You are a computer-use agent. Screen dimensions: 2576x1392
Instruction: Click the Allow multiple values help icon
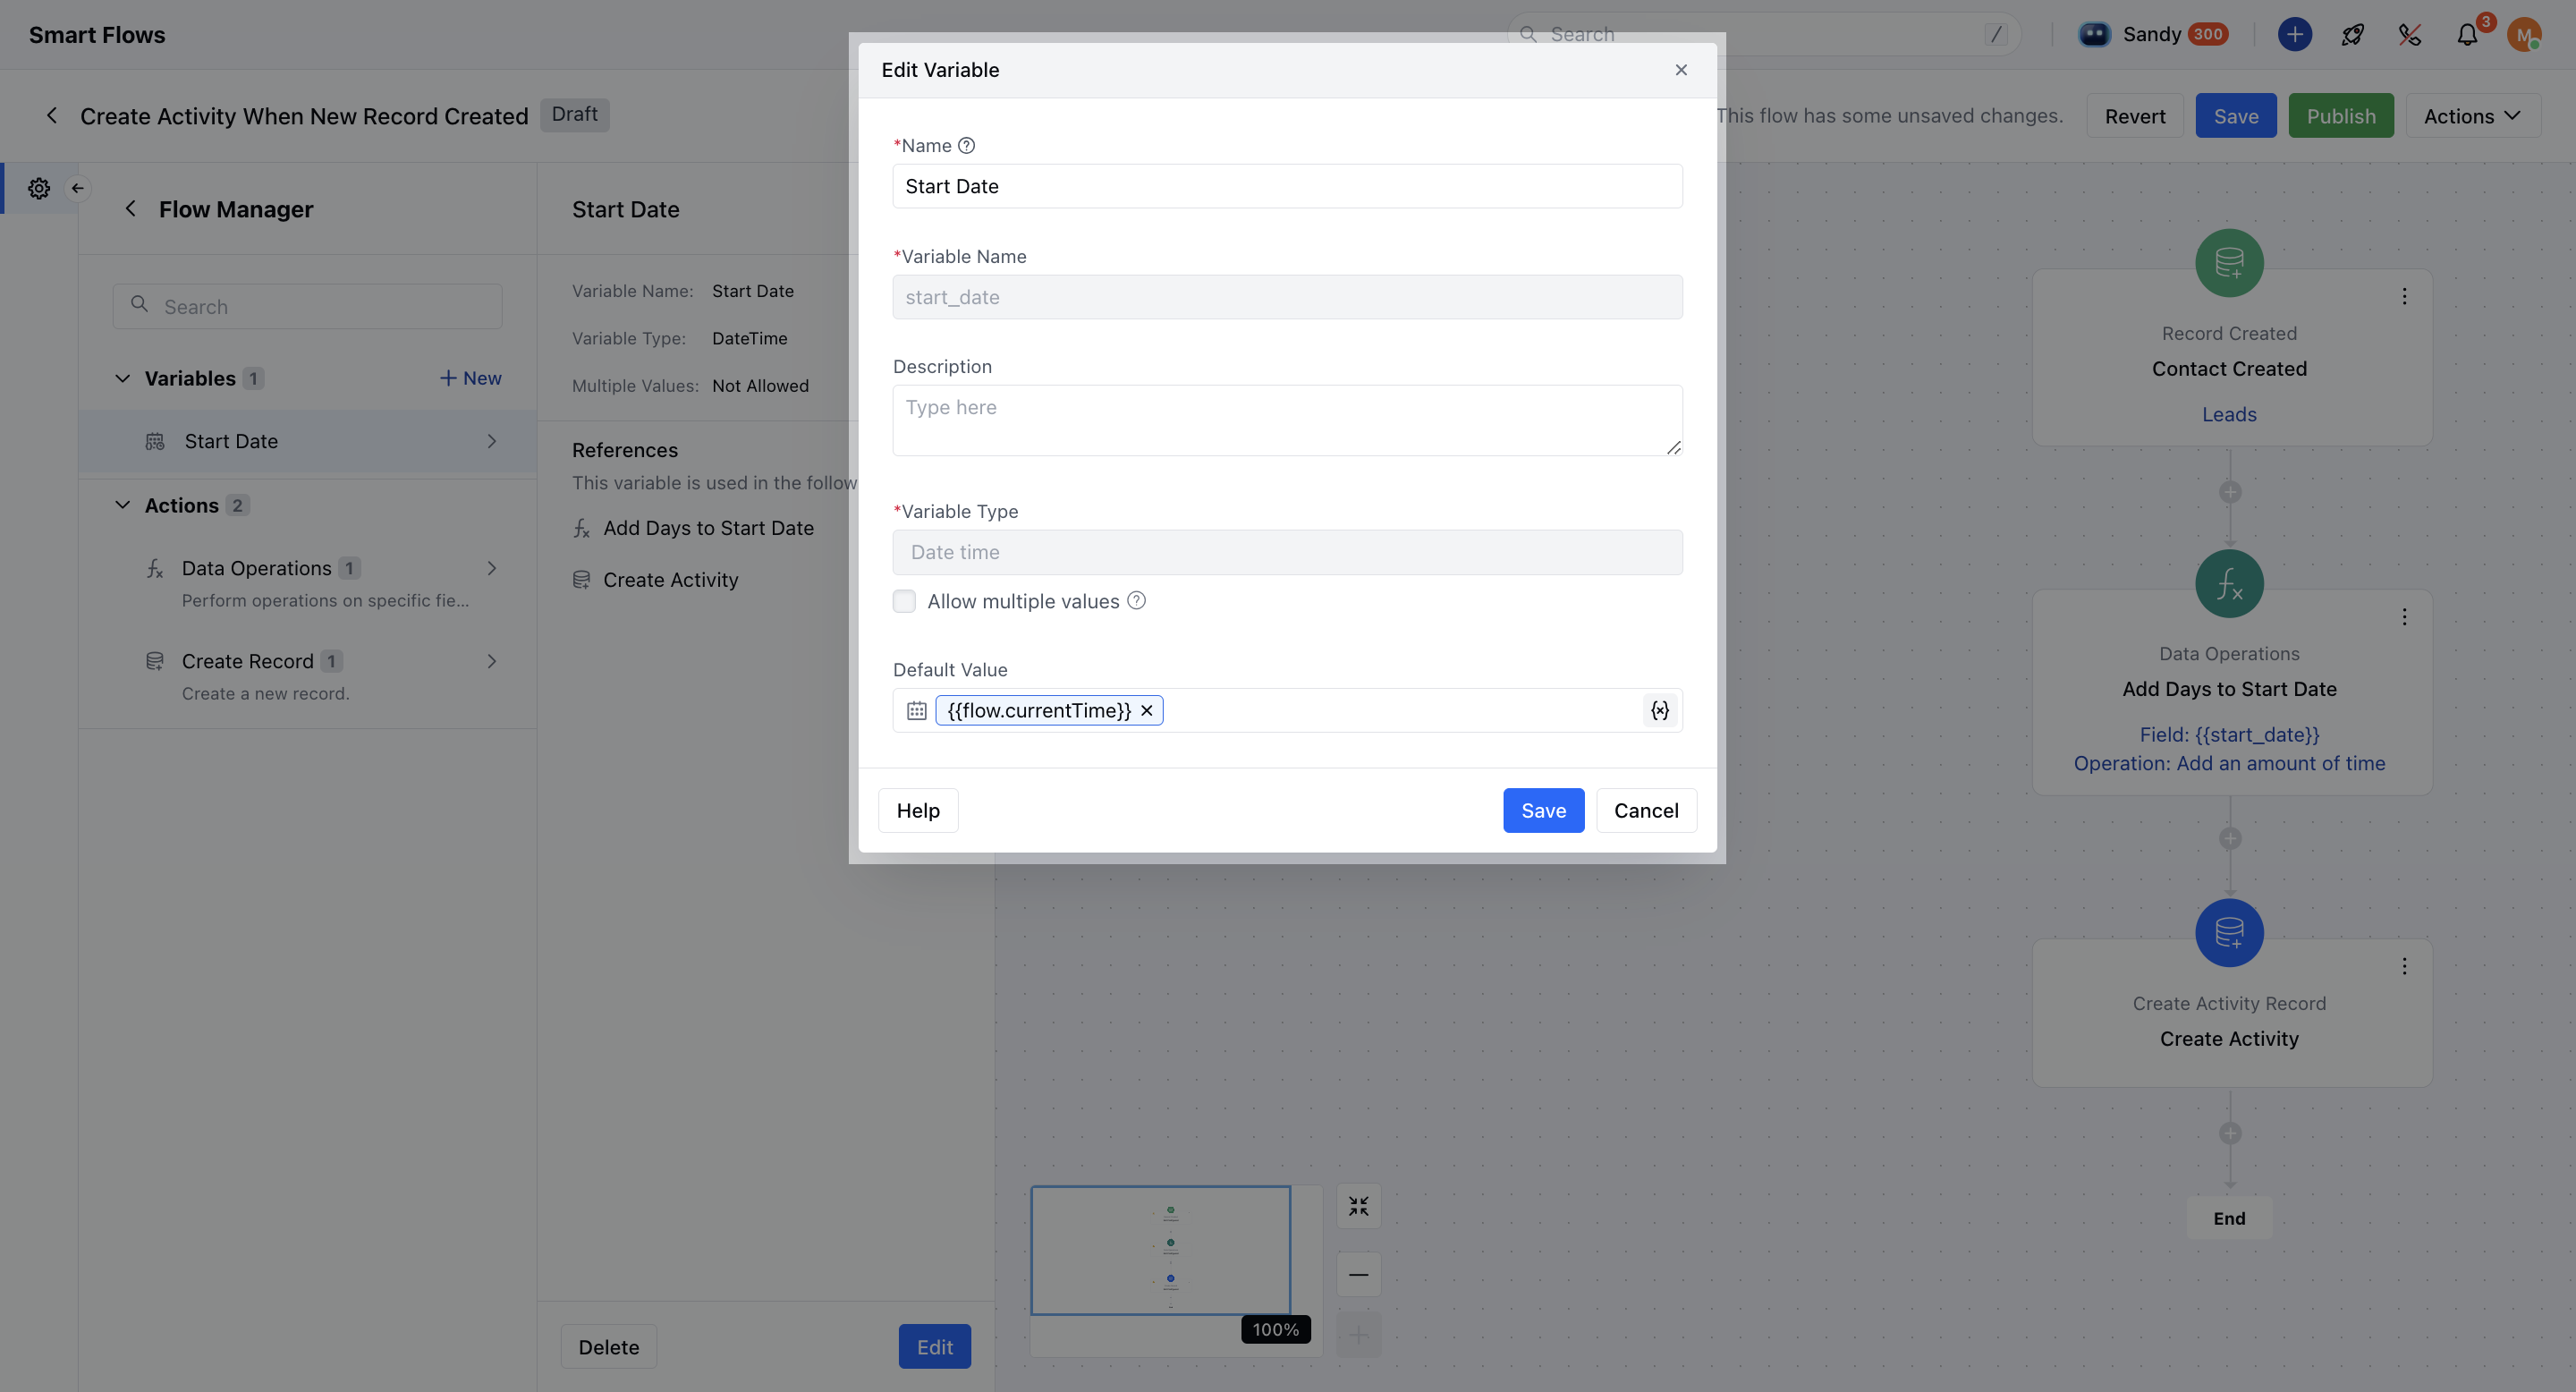(x=1136, y=601)
